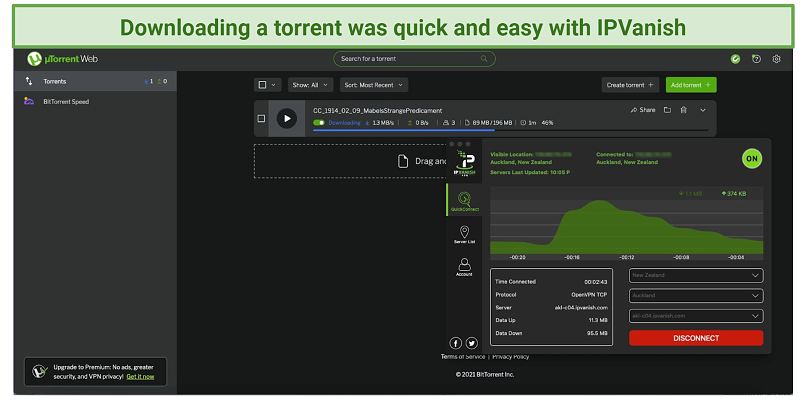This screenshot has height=400, width=806.
Task: Open the help icon in µTorrent top bar
Action: (x=756, y=59)
